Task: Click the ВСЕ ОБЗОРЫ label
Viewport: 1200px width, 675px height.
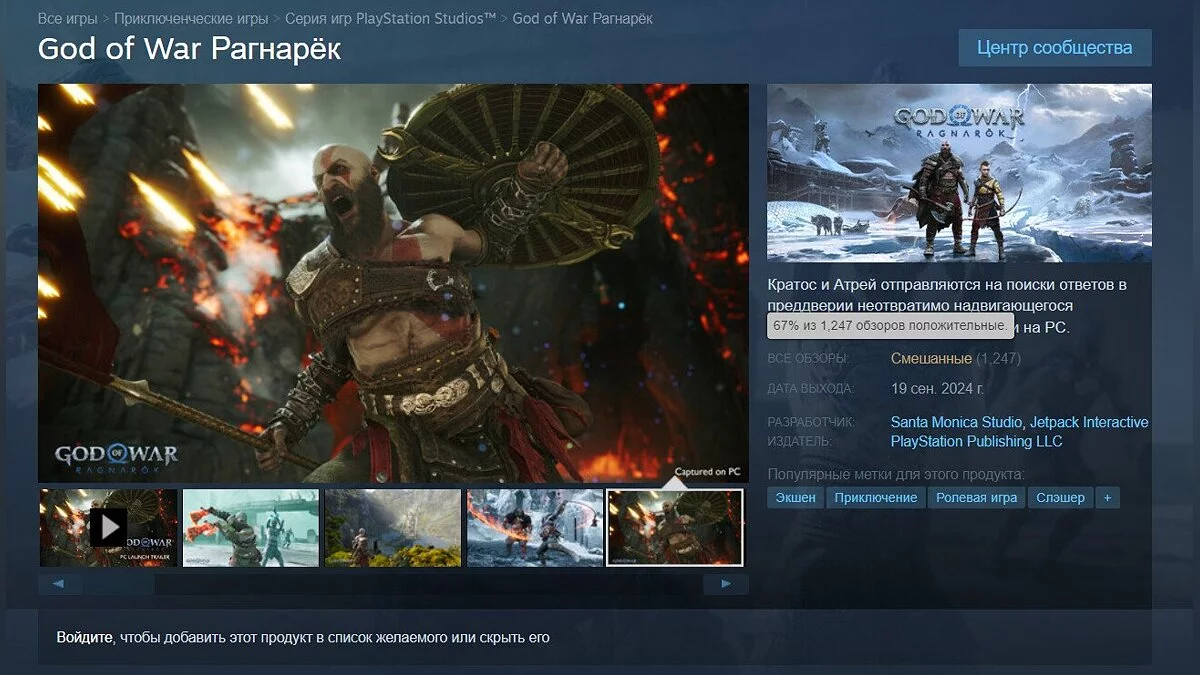Action: (x=807, y=358)
